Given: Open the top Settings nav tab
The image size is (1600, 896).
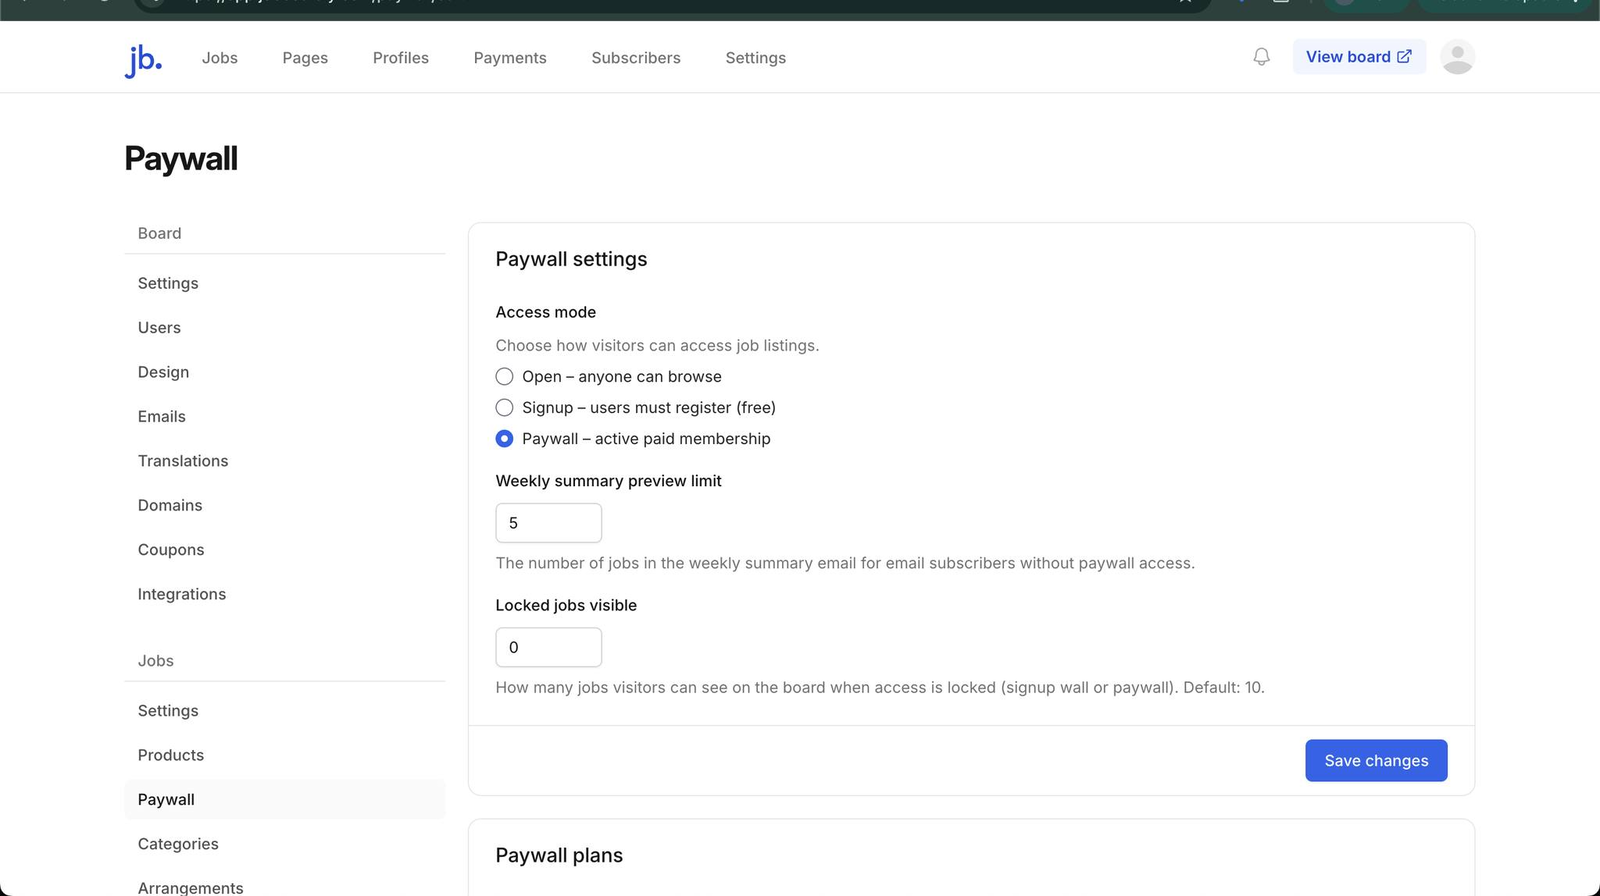Looking at the screenshot, I should (756, 58).
